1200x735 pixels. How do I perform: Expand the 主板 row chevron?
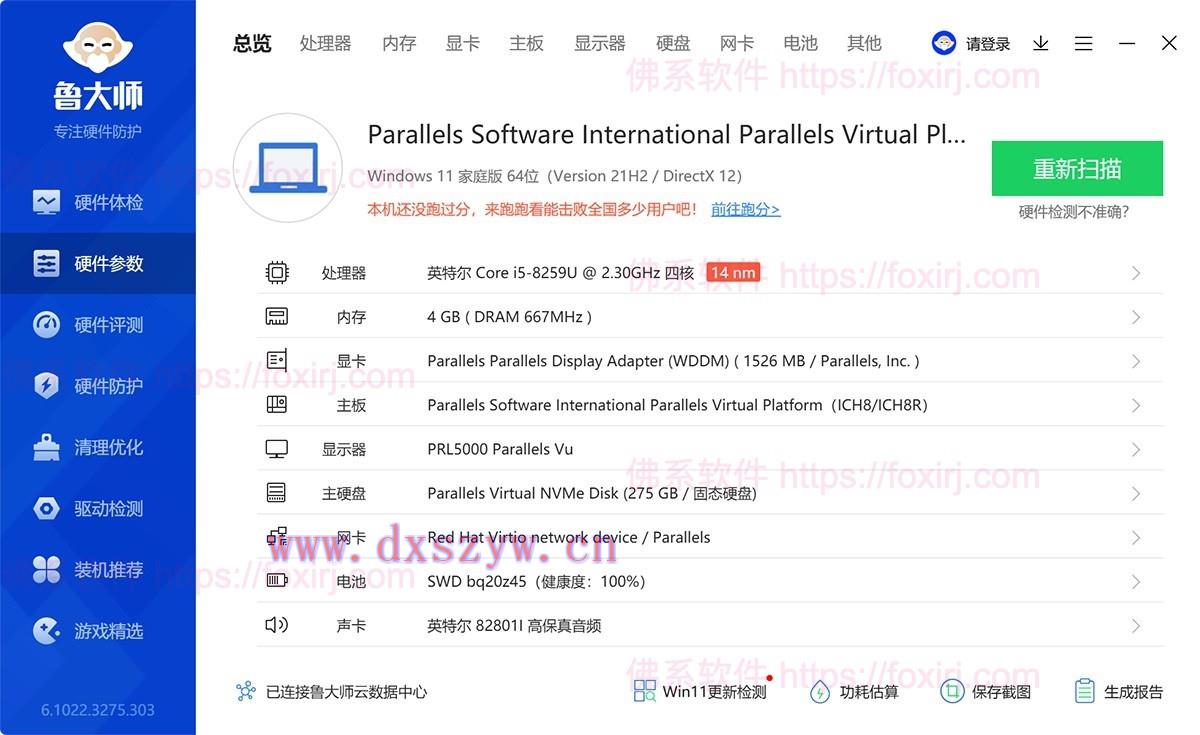[1136, 405]
